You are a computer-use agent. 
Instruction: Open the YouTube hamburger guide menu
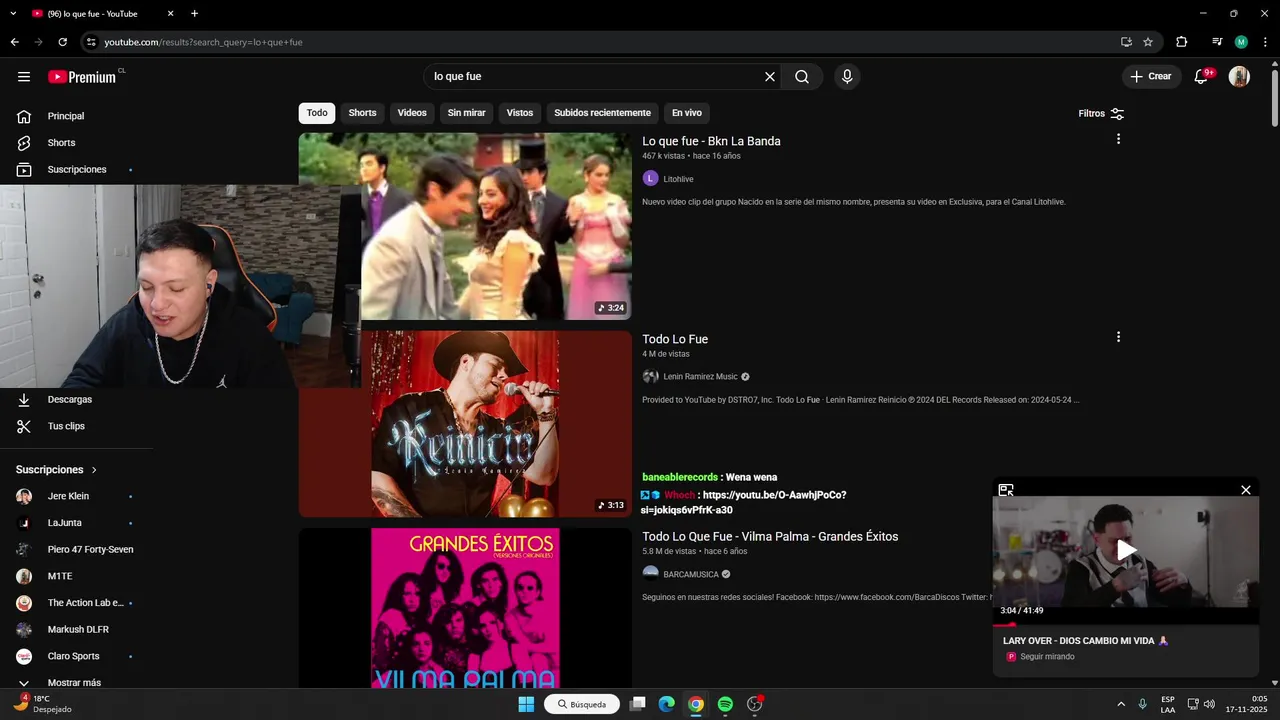pos(24,77)
